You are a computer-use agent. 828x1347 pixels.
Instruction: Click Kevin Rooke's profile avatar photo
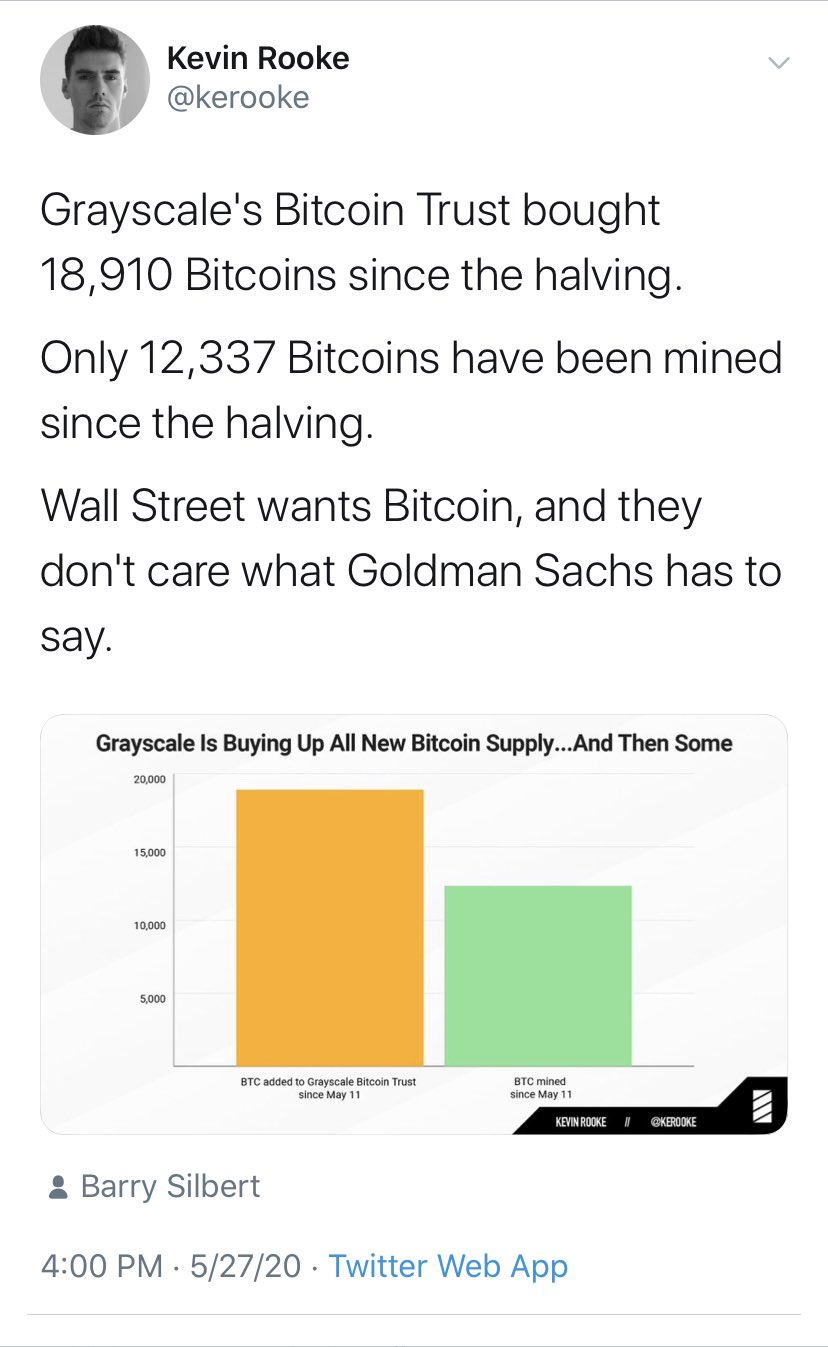click(x=87, y=79)
